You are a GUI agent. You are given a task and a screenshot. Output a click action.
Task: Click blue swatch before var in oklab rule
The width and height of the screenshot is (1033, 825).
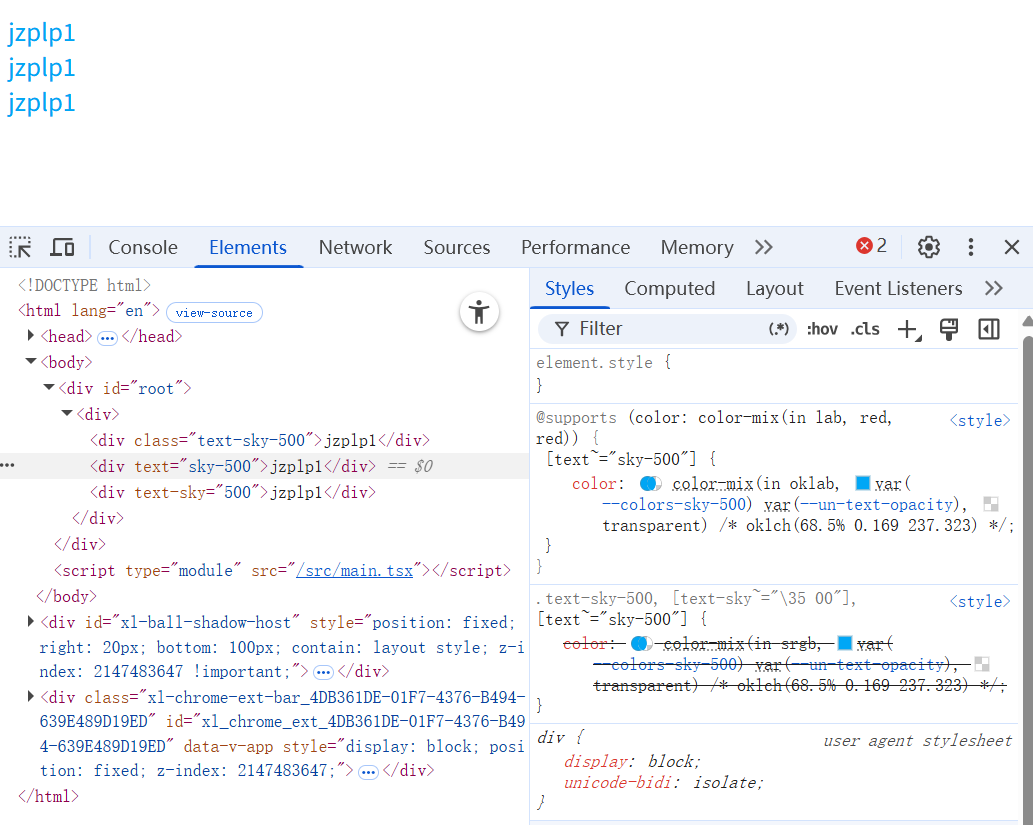862,483
